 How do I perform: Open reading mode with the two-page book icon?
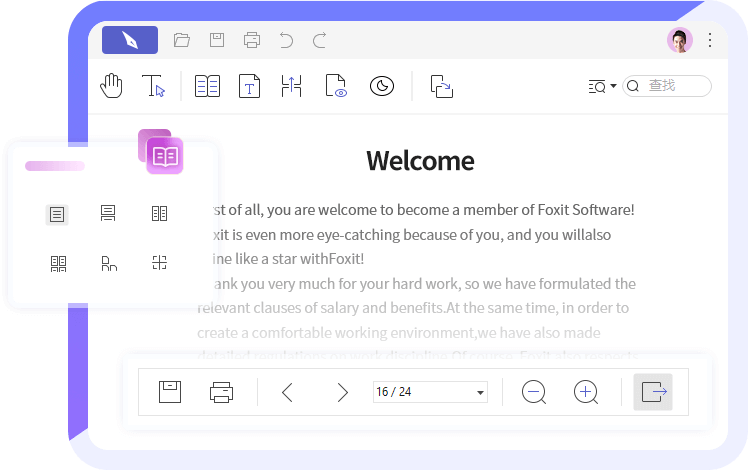207,87
